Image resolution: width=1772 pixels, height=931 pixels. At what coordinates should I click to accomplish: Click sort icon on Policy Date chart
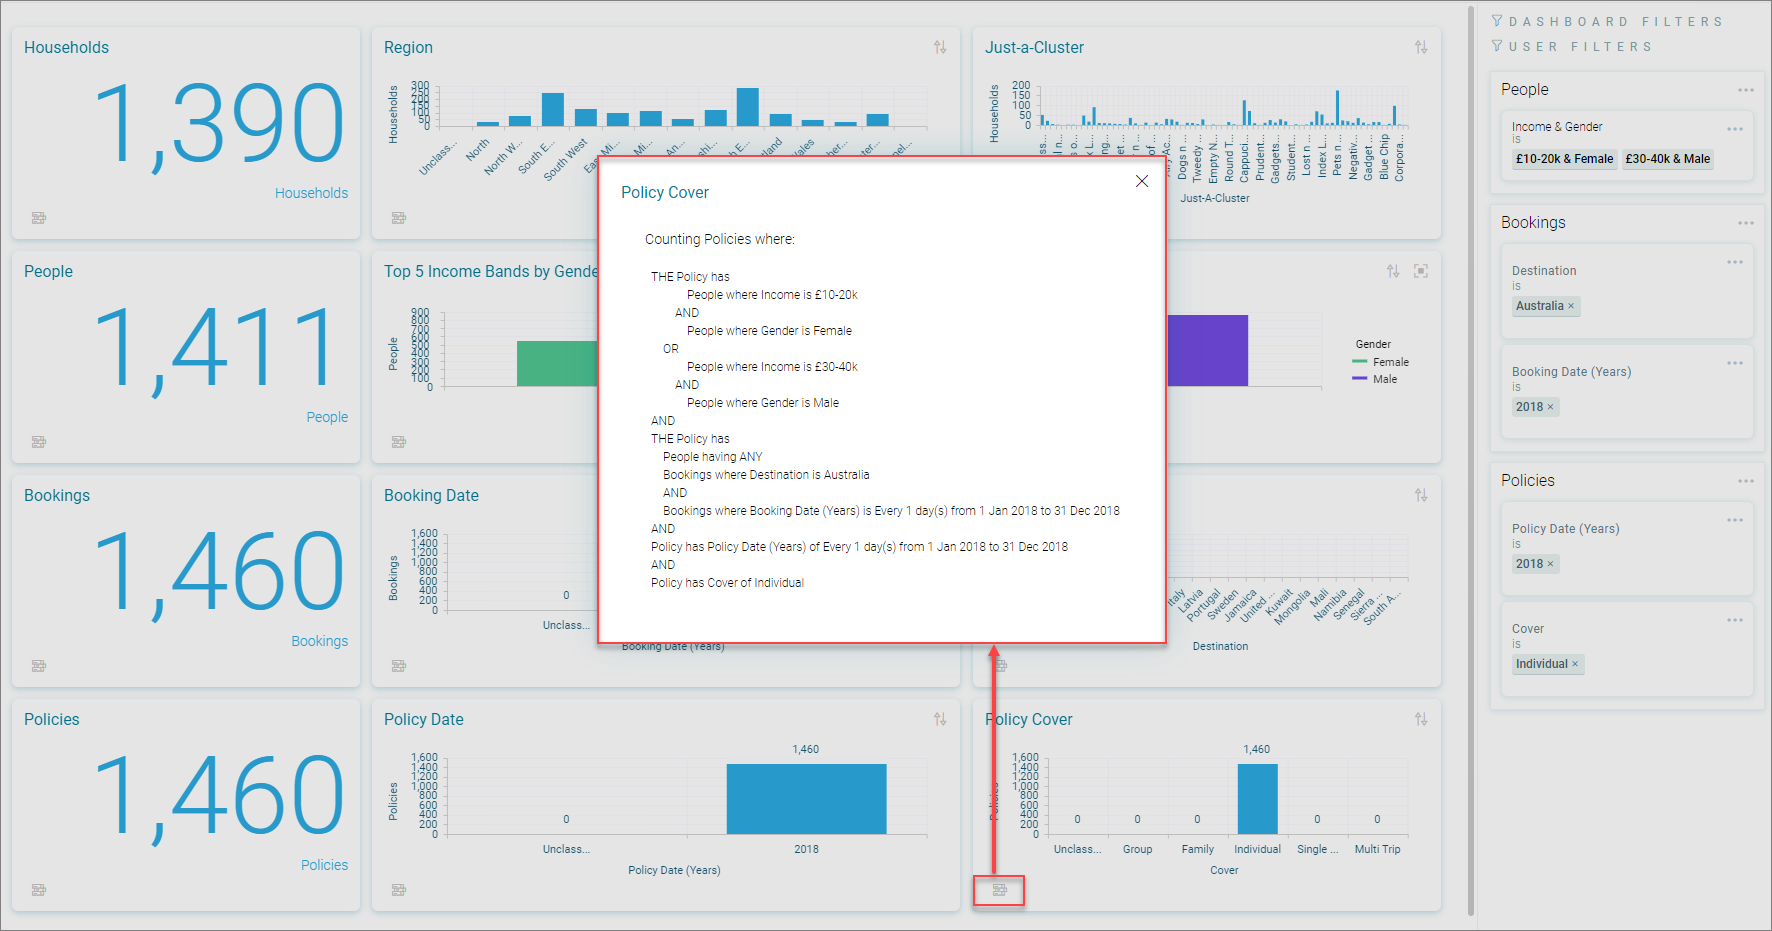pos(940,719)
